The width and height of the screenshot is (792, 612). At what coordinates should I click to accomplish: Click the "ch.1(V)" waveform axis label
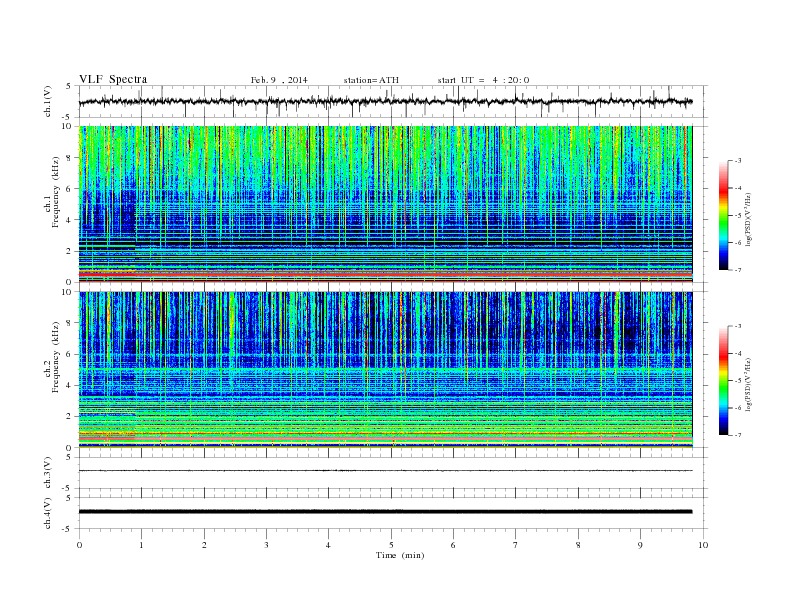pyautogui.click(x=47, y=101)
